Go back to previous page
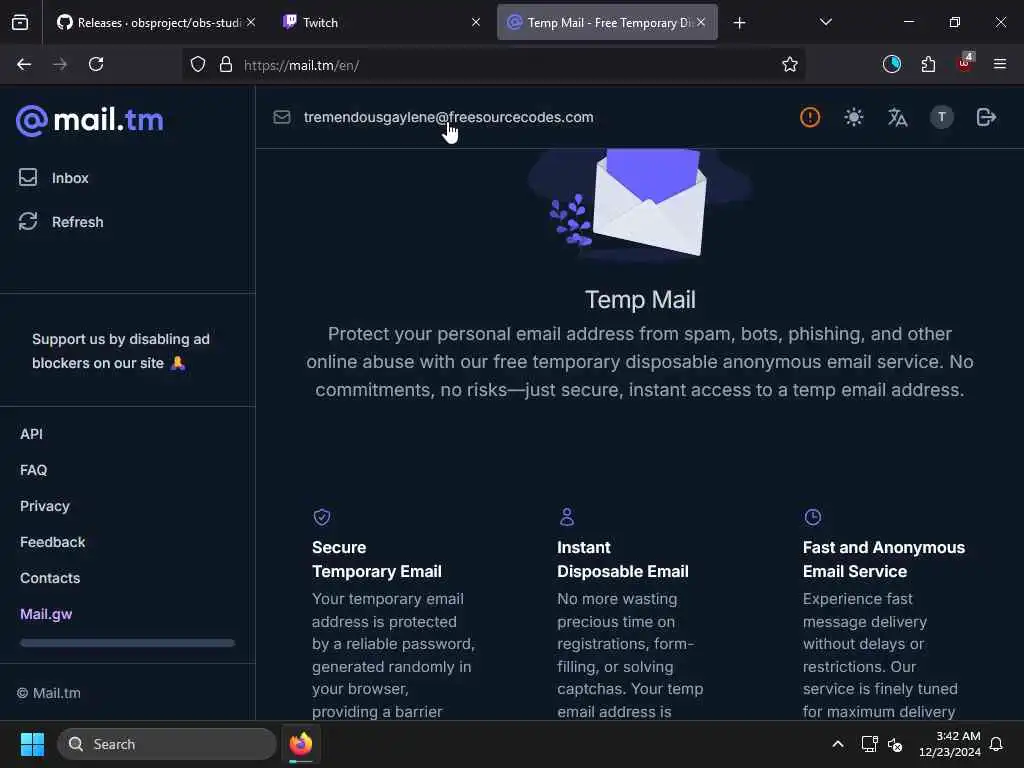The image size is (1024, 768). coord(24,64)
